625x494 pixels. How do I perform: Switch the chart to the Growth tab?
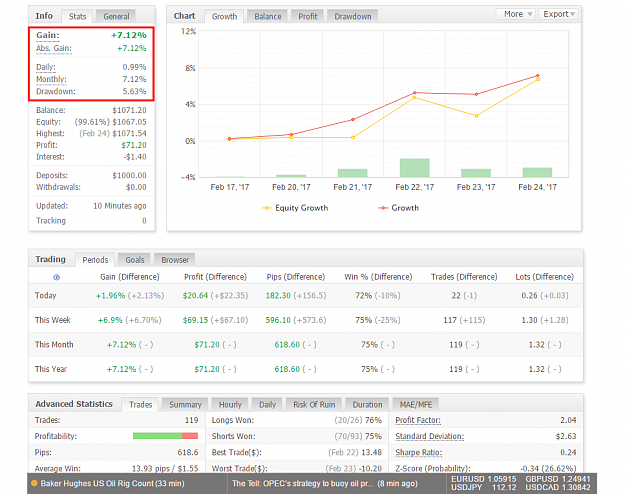click(224, 16)
